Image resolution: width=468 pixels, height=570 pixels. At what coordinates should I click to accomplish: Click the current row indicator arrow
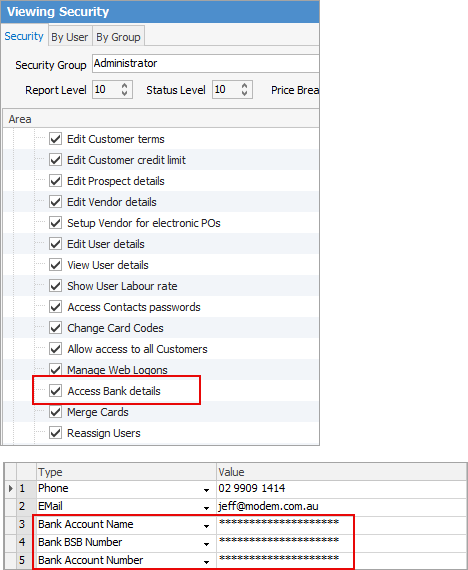point(11,489)
